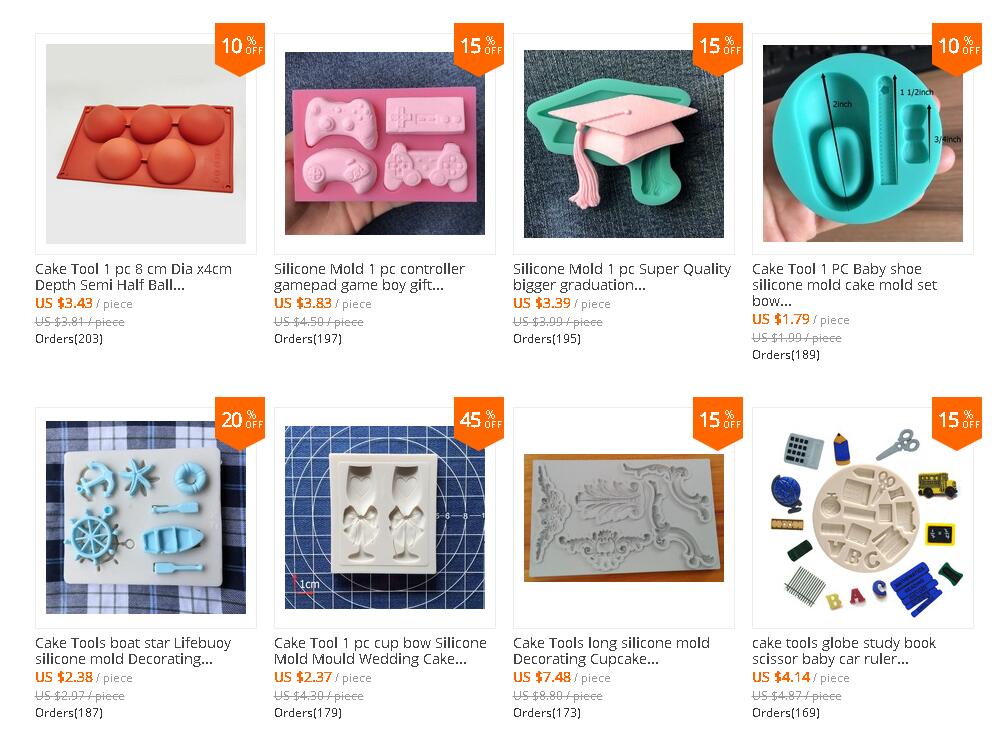
Task: Open the Baby shoe silicone mold title link
Action: tap(844, 285)
